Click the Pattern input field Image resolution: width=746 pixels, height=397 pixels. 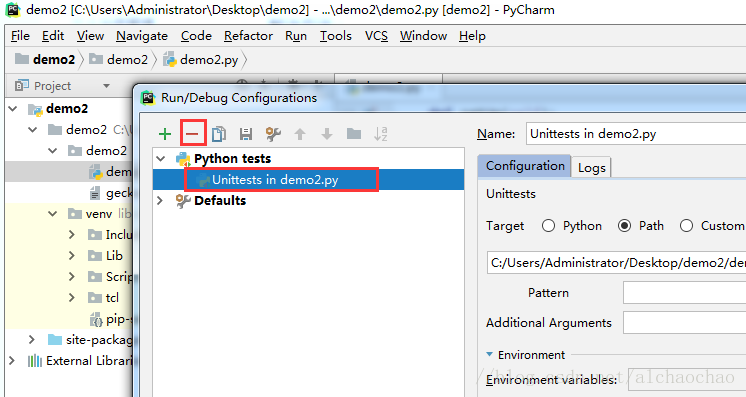pyautogui.click(x=685, y=292)
